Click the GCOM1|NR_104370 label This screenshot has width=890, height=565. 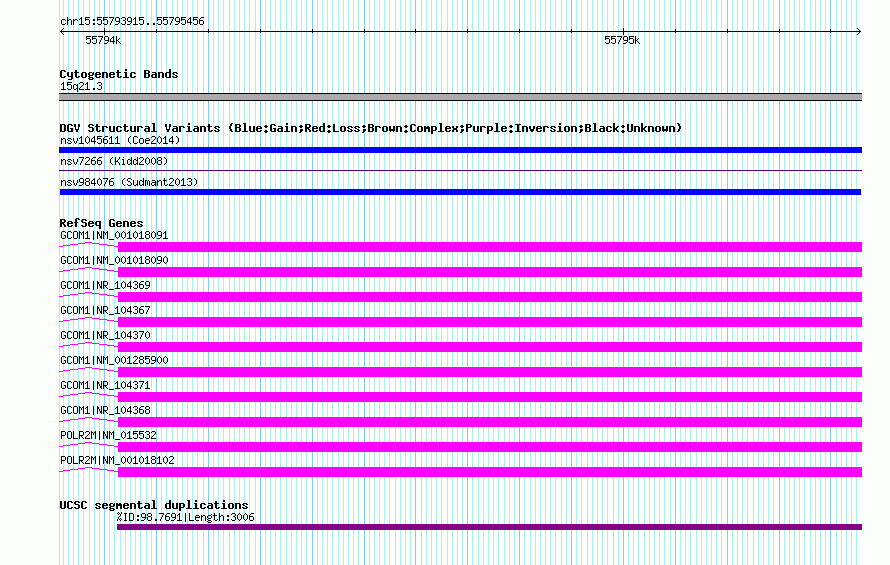(x=105, y=335)
